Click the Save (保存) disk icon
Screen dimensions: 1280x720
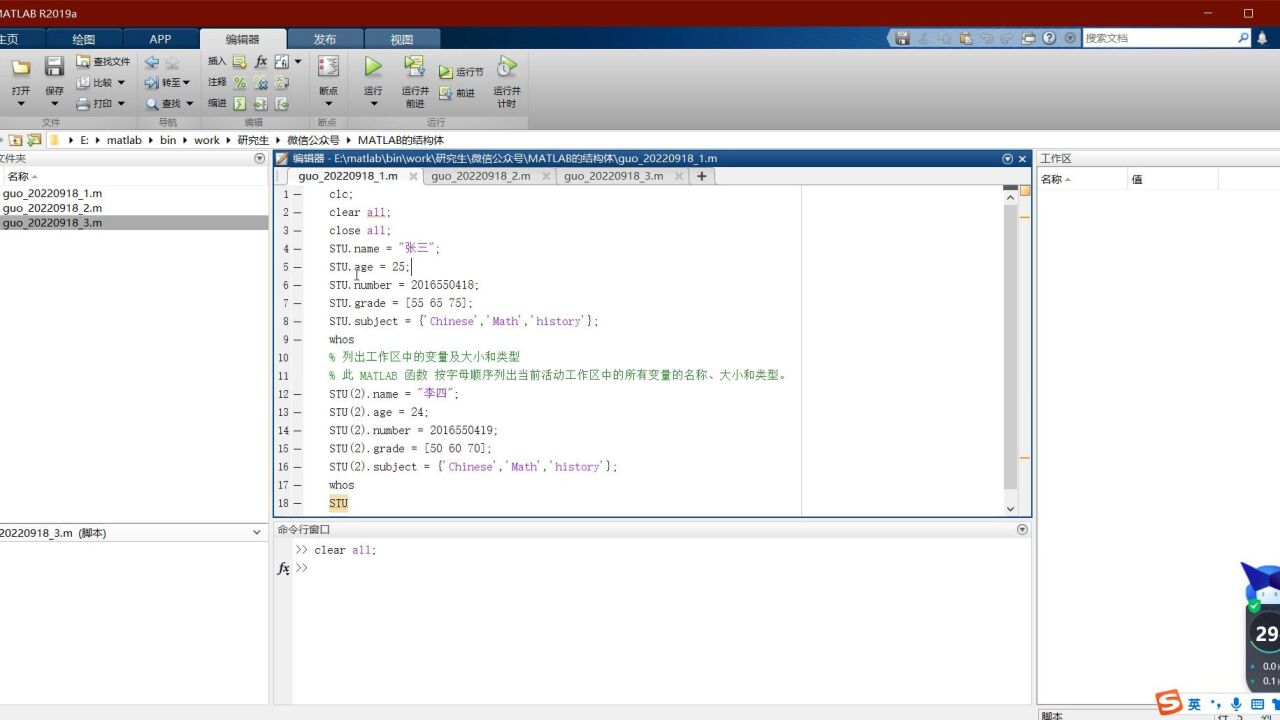pos(55,67)
